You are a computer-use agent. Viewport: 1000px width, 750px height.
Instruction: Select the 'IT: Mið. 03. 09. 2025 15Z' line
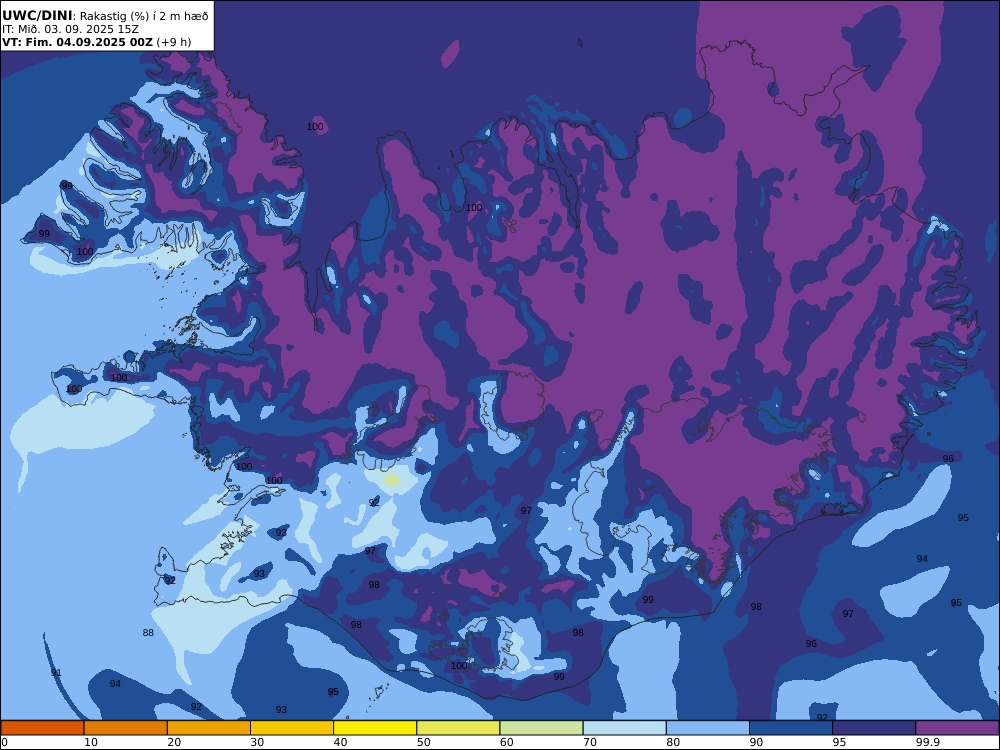70,29
